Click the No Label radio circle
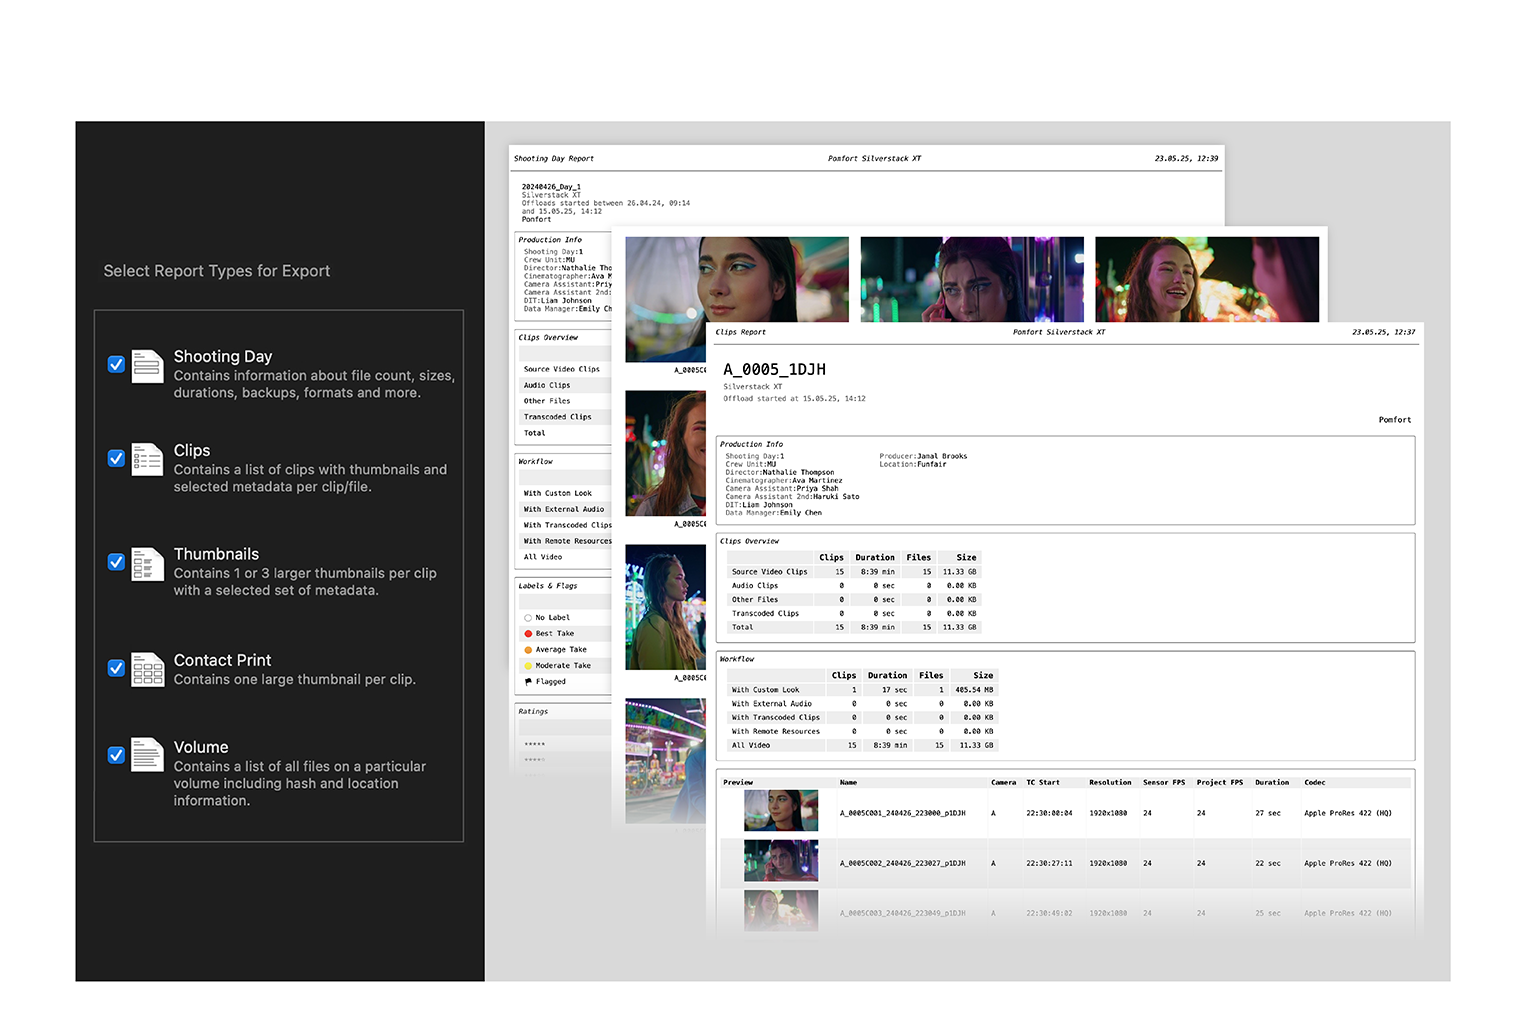 pyautogui.click(x=528, y=618)
